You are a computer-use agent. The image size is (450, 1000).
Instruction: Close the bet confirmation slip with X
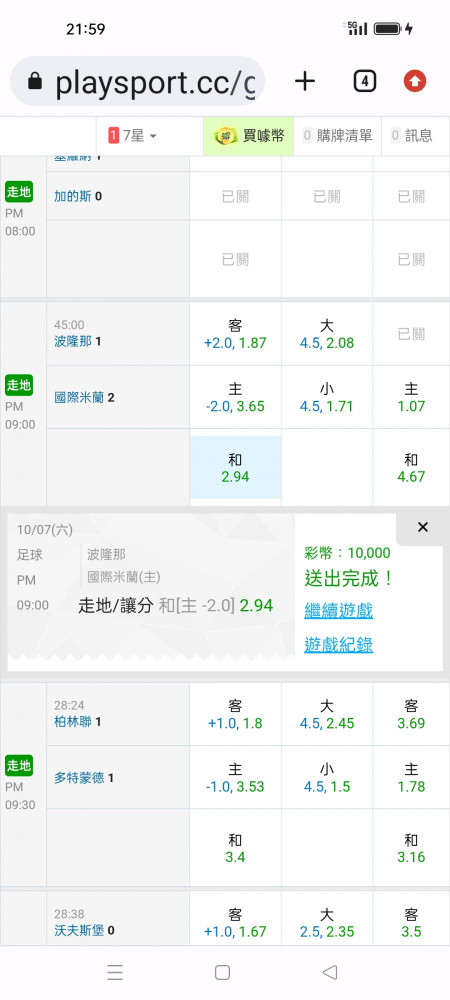point(423,527)
